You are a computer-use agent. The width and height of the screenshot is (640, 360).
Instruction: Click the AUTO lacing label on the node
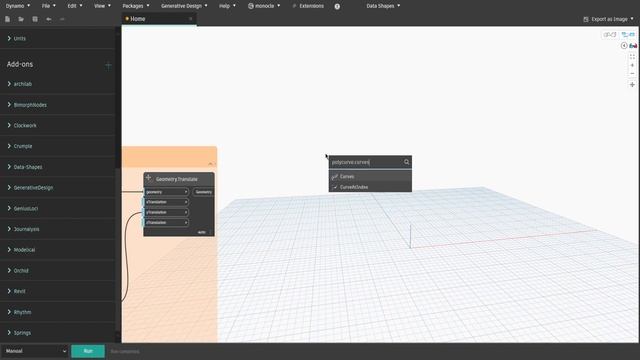pos(202,232)
